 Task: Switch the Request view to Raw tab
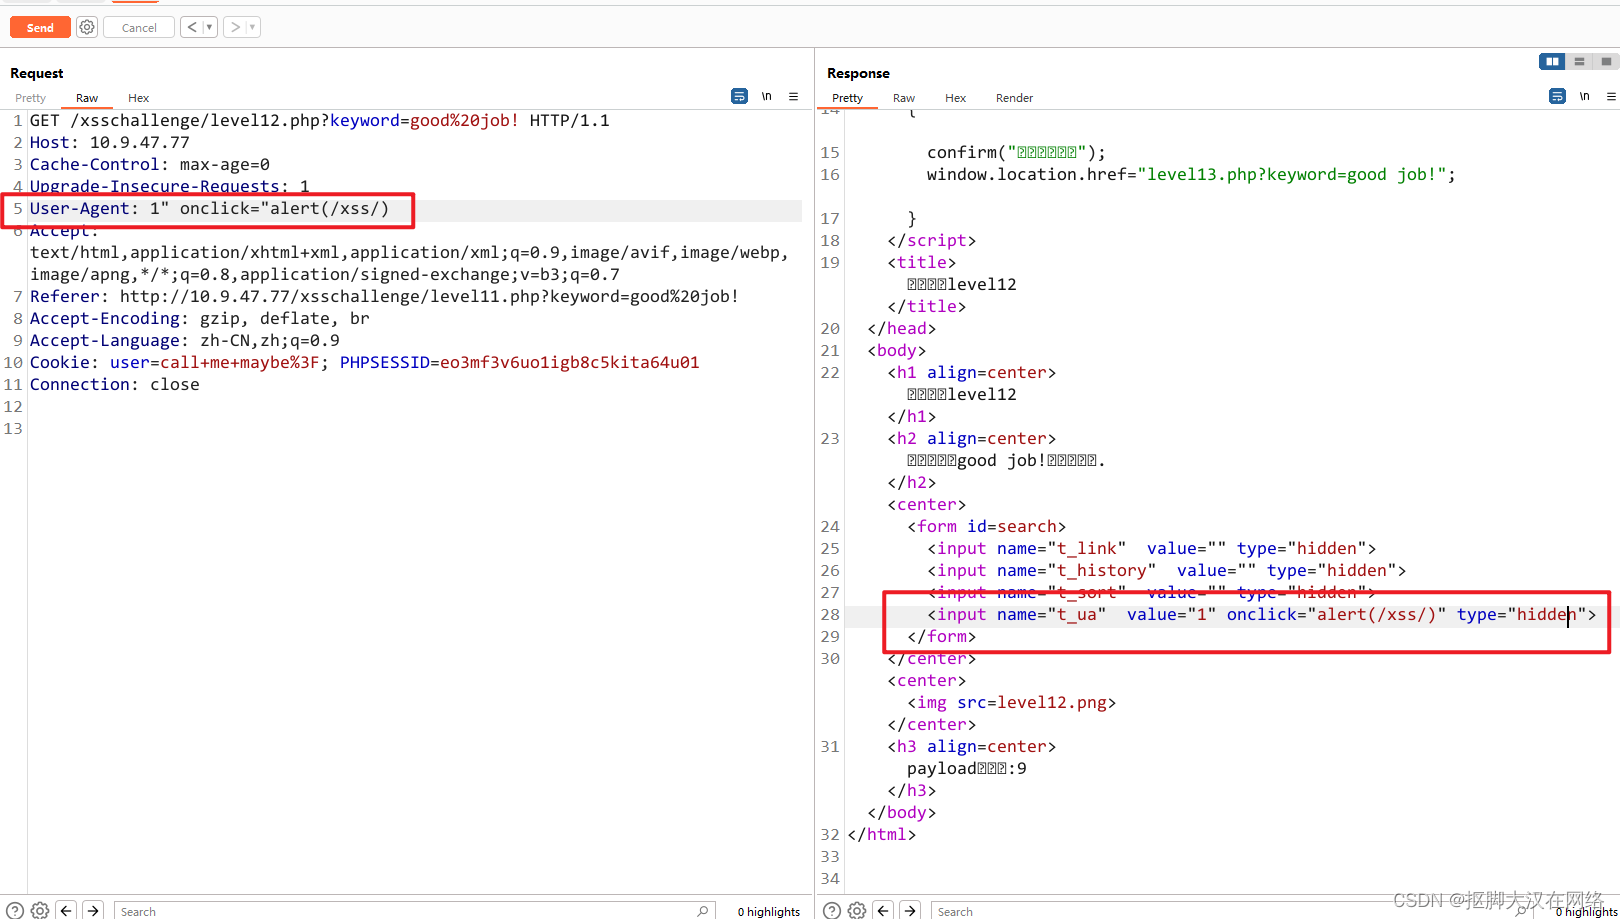coord(87,98)
